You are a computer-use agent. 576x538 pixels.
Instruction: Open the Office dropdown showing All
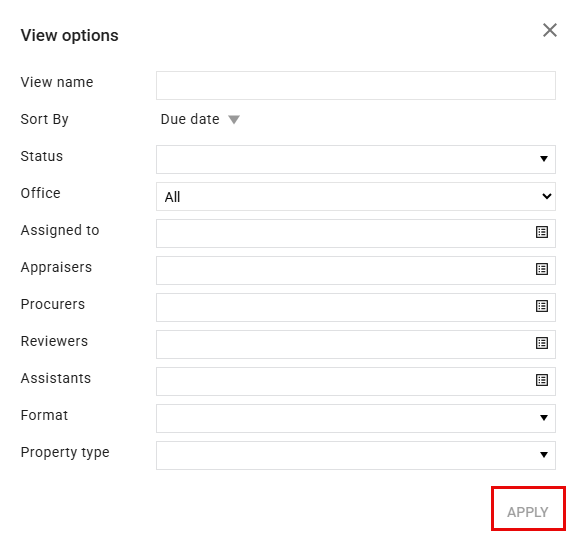pyautogui.click(x=356, y=196)
